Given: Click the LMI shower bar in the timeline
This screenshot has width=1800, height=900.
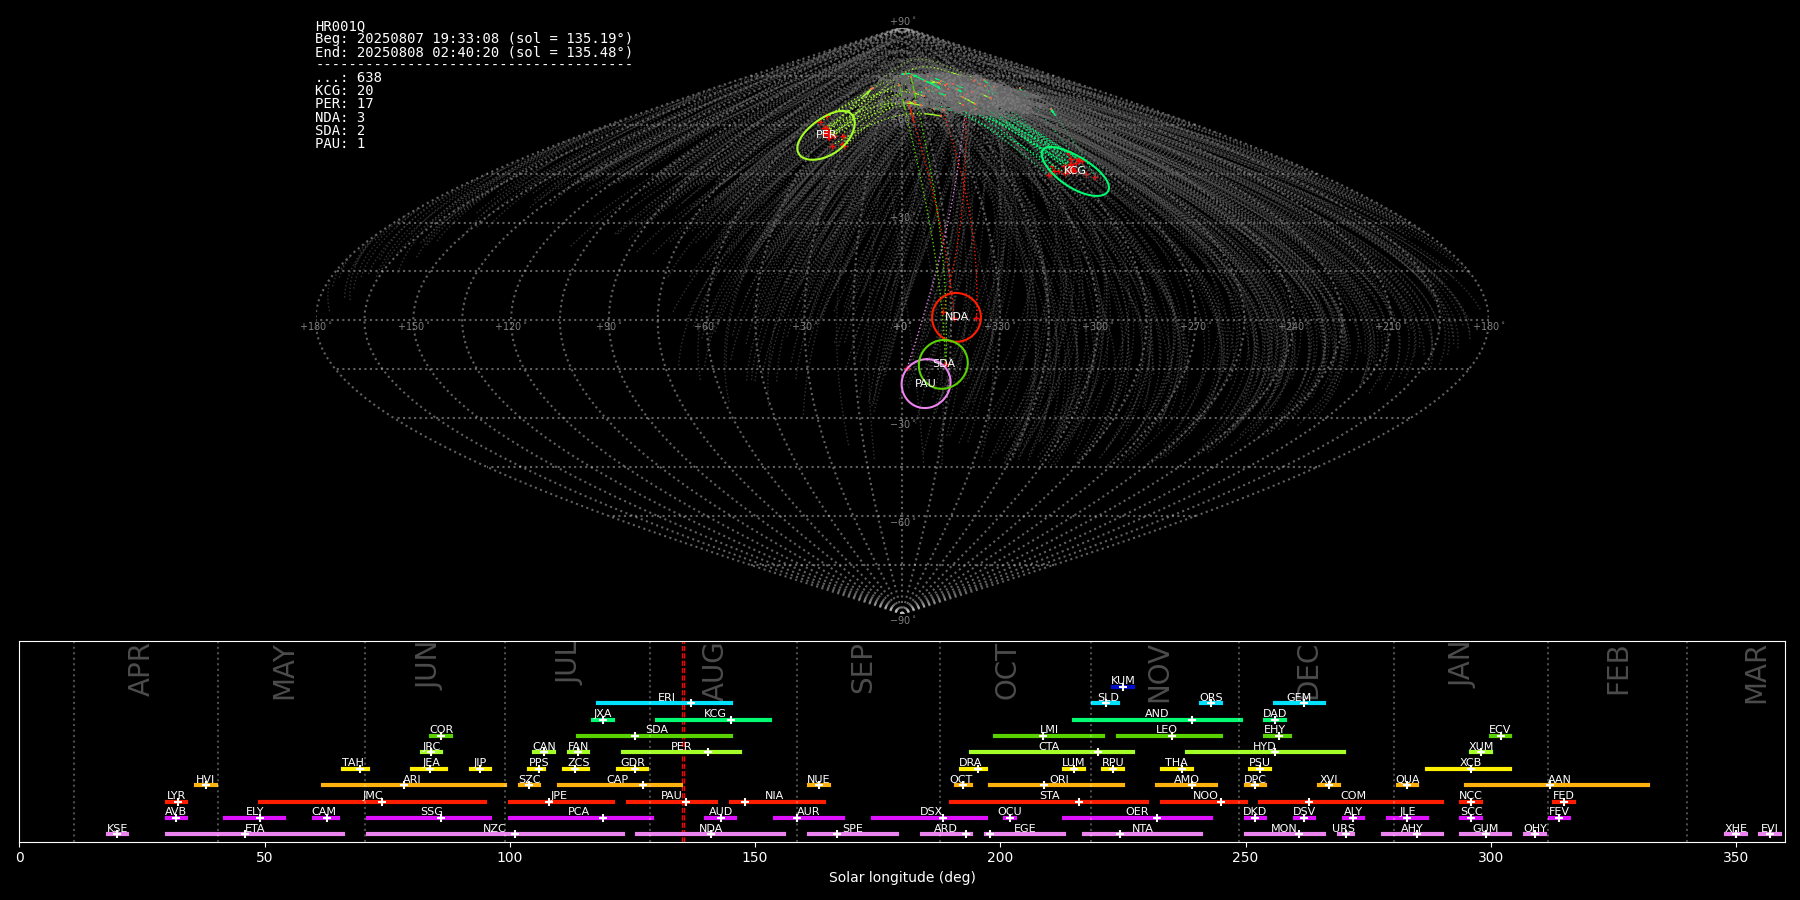Looking at the screenshot, I should (x=1049, y=736).
